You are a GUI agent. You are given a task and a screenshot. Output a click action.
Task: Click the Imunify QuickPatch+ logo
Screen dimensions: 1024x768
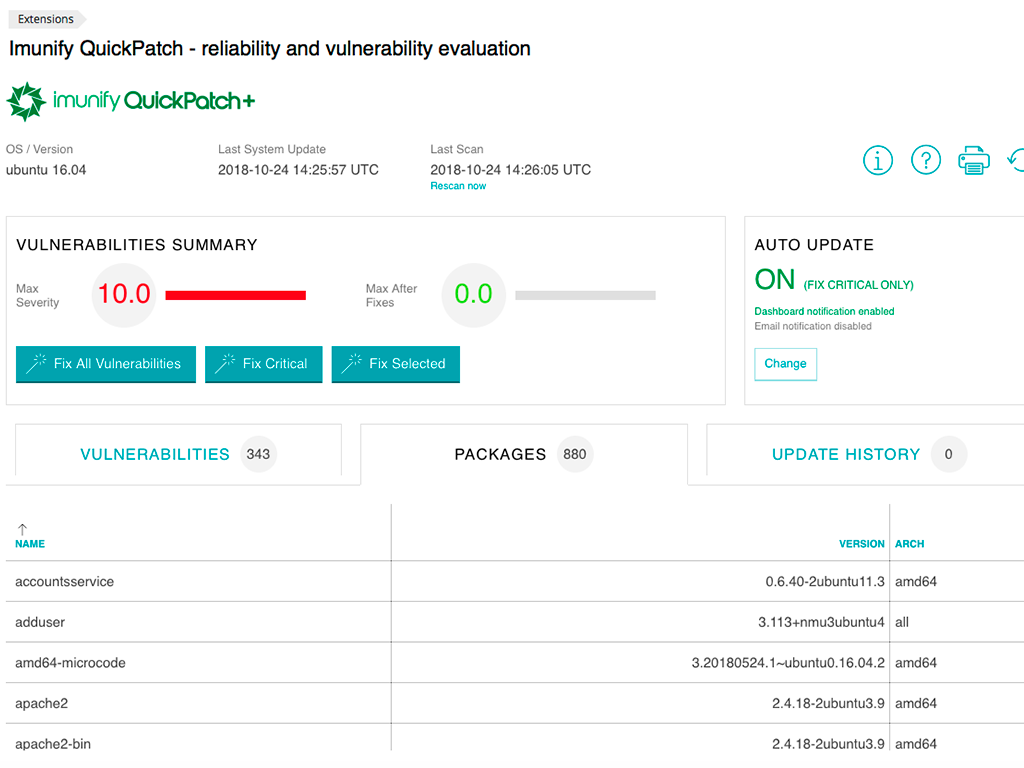[x=131, y=101]
